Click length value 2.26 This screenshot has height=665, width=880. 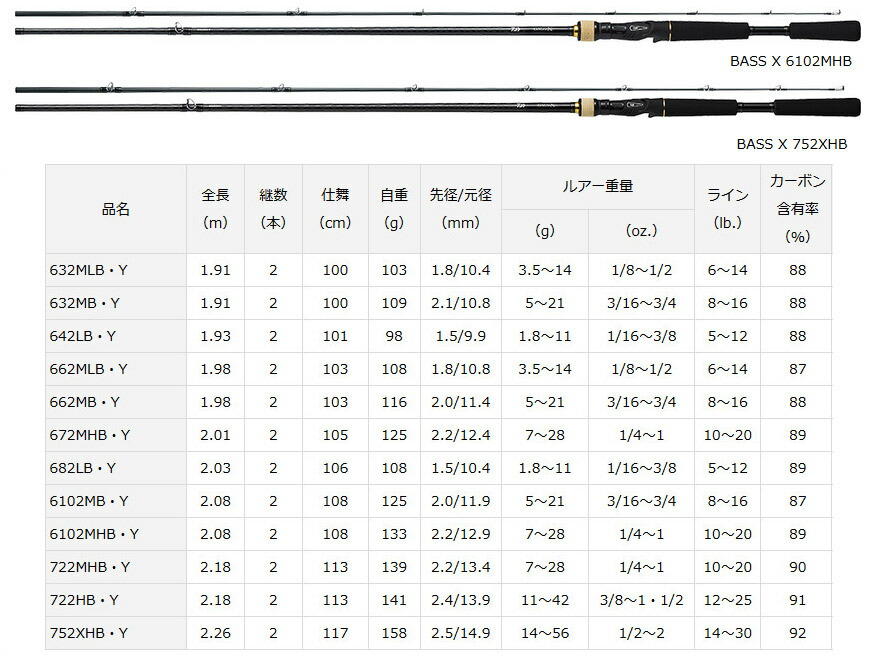216,633
